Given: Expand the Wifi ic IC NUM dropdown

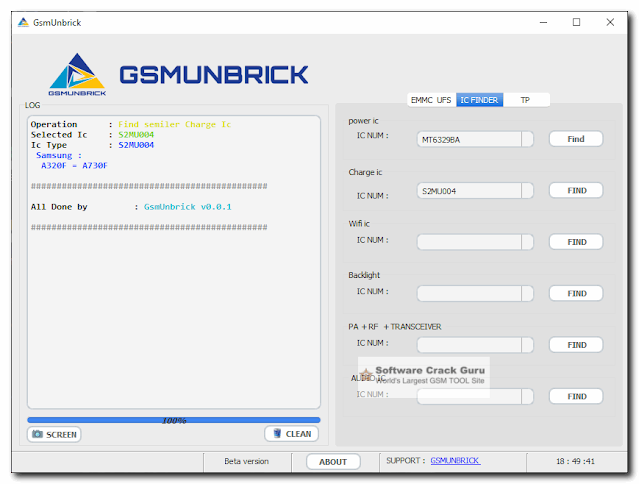Looking at the screenshot, I should (x=527, y=242).
